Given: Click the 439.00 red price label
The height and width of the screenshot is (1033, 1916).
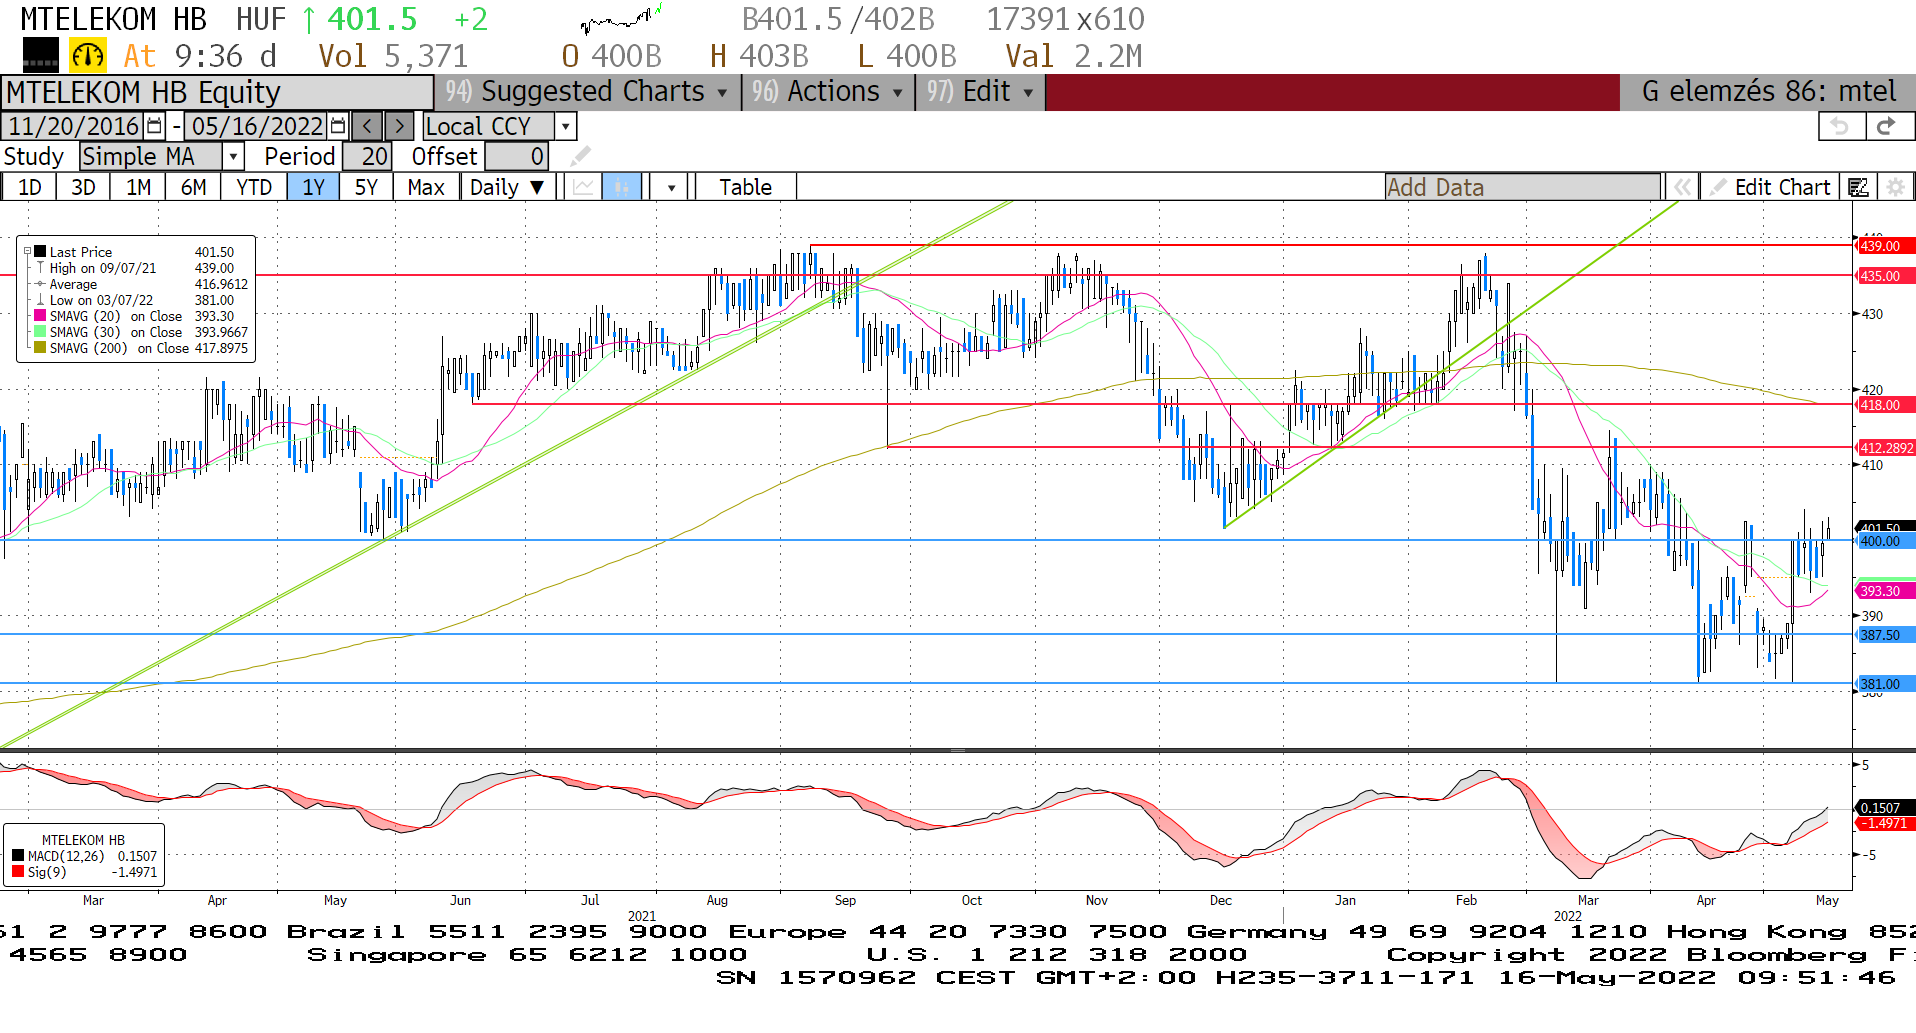Looking at the screenshot, I should point(1884,246).
